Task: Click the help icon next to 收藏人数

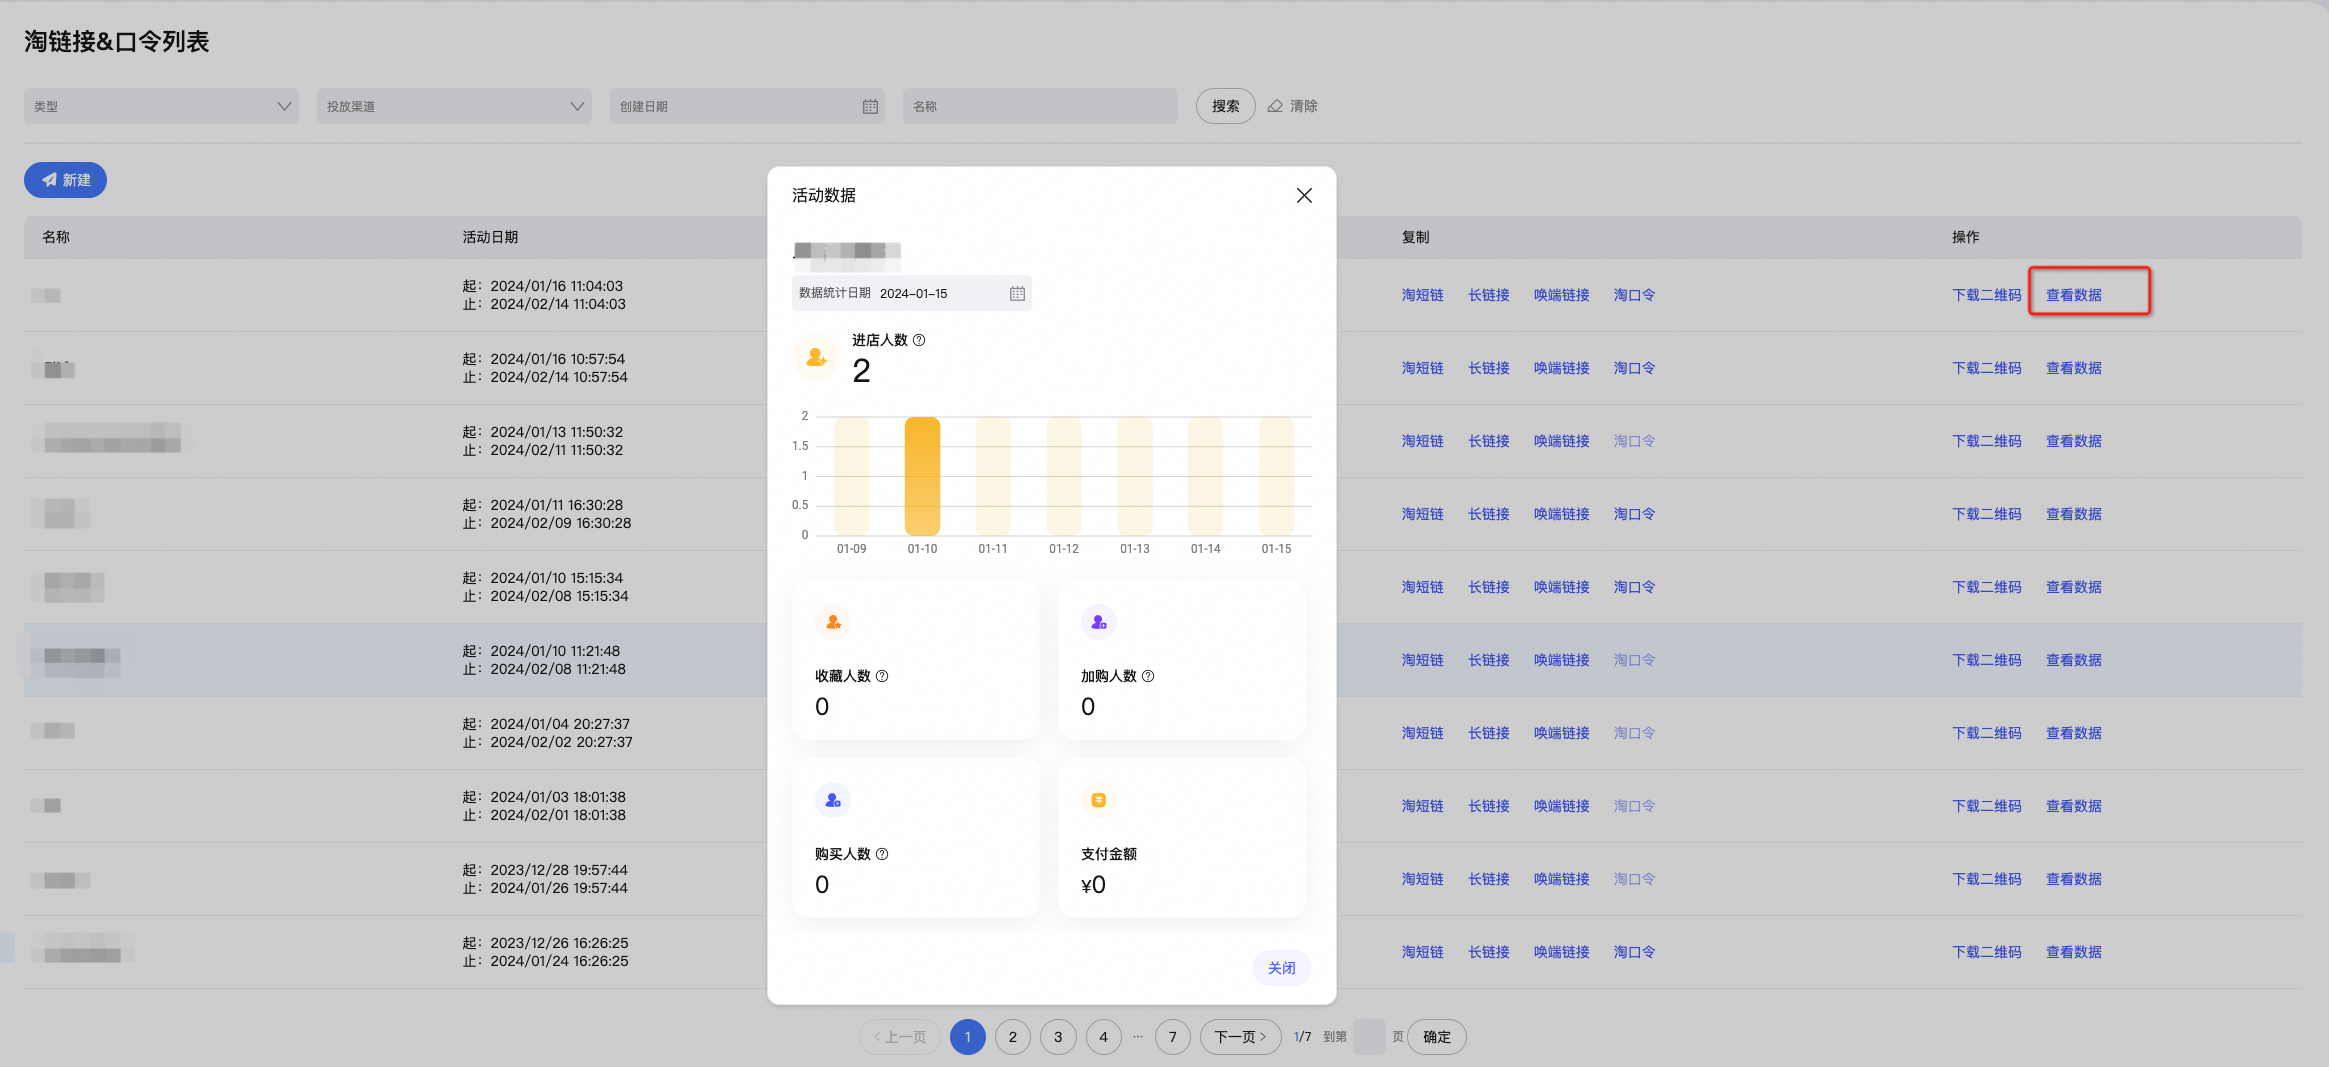Action: 882,676
